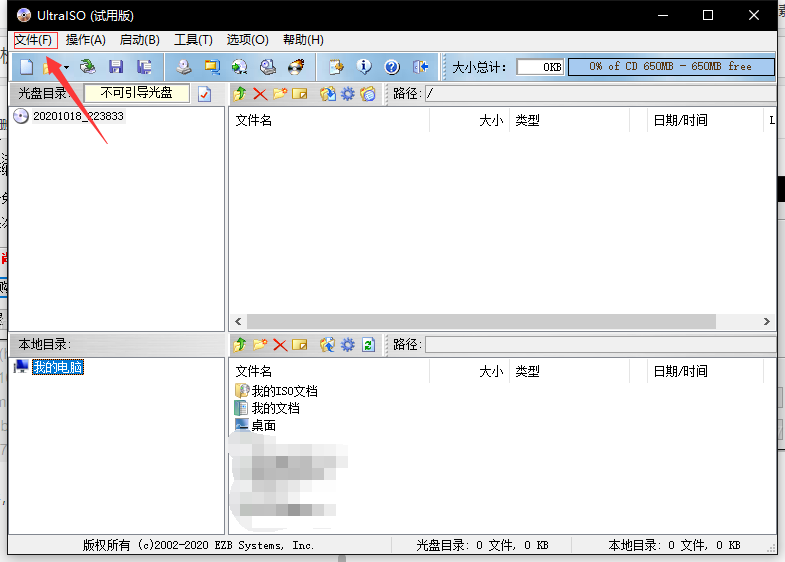Image resolution: width=785 pixels, height=562 pixels.
Task: Click the right arrow of the horizontal scrollbar
Action: (767, 321)
